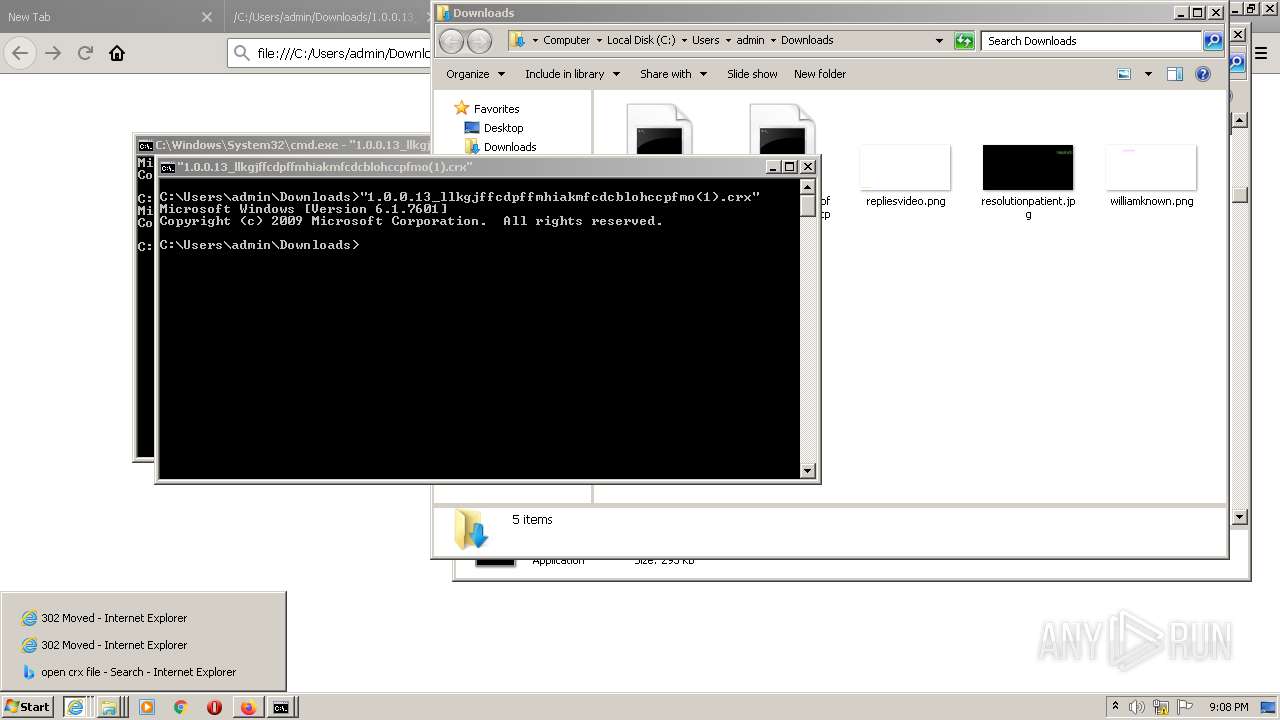Screen dimensions: 1280x720
Task: Click the front cmd window scroll-up arrow
Action: (808, 187)
